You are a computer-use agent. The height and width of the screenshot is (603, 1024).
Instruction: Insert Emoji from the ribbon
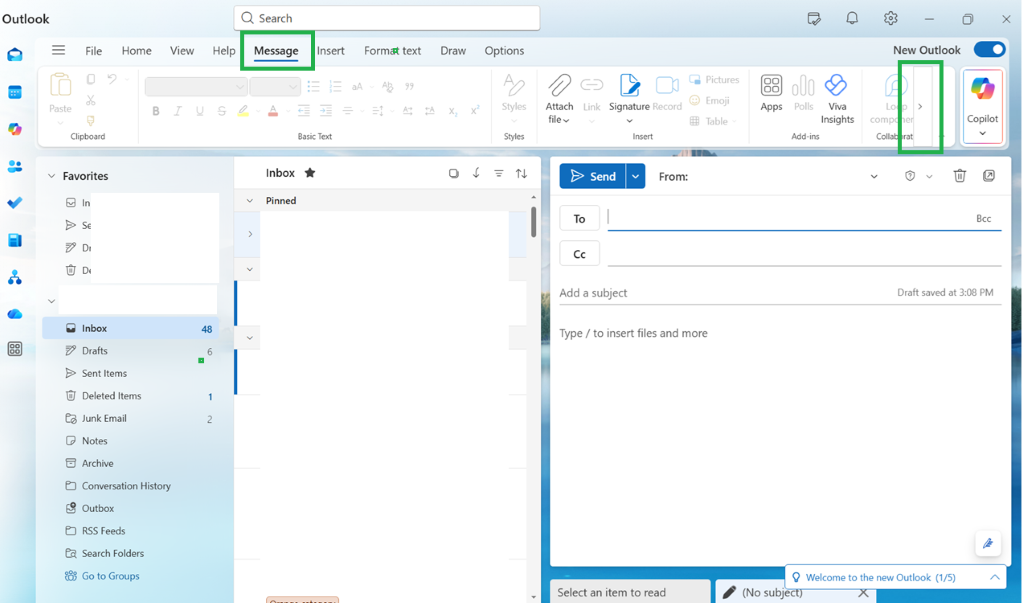tap(709, 100)
